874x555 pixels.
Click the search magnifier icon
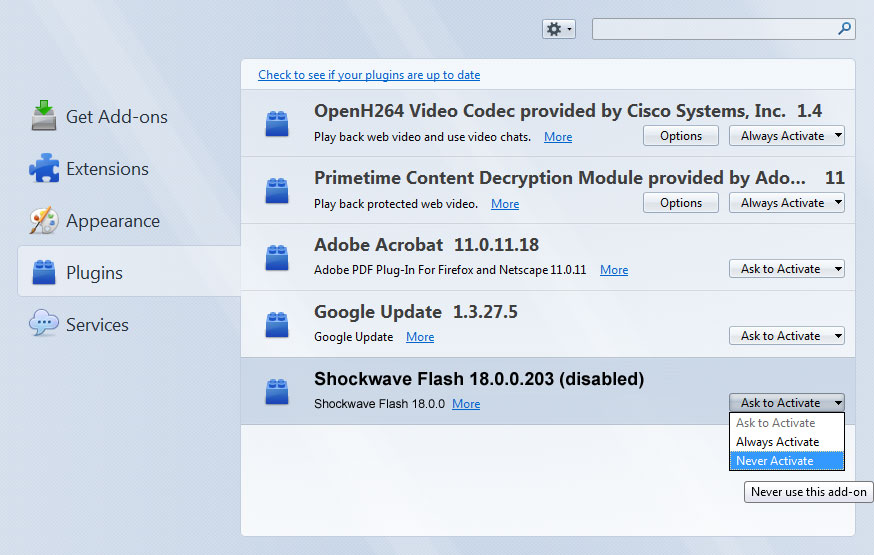tap(844, 28)
